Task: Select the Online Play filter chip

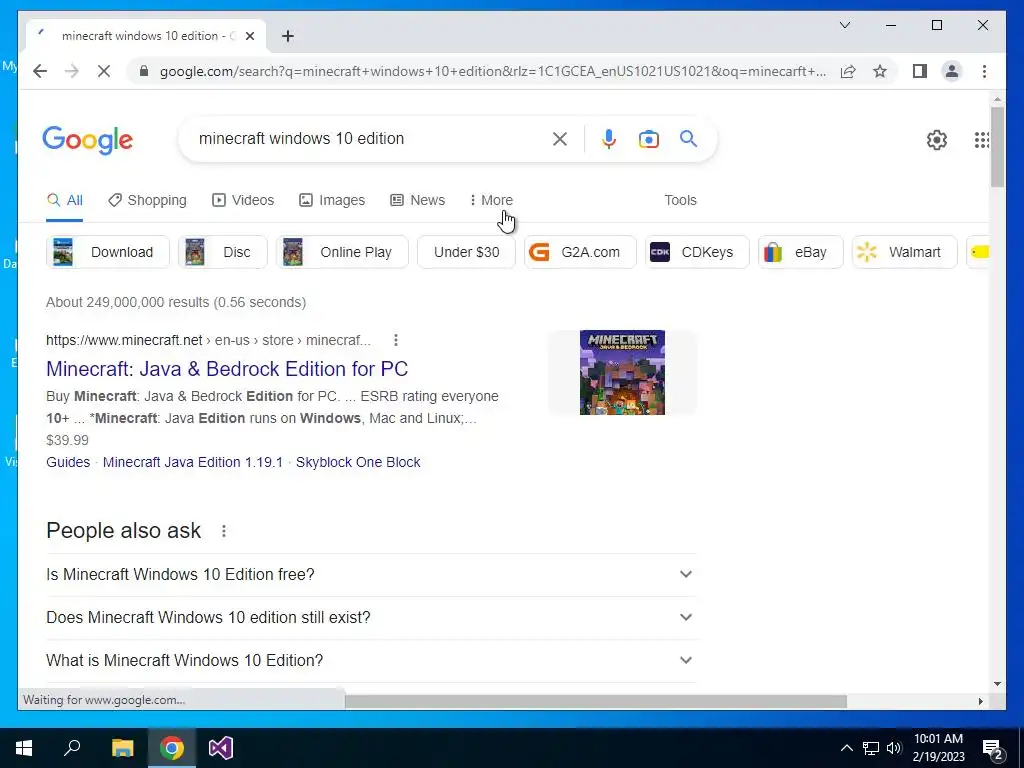Action: 342,252
